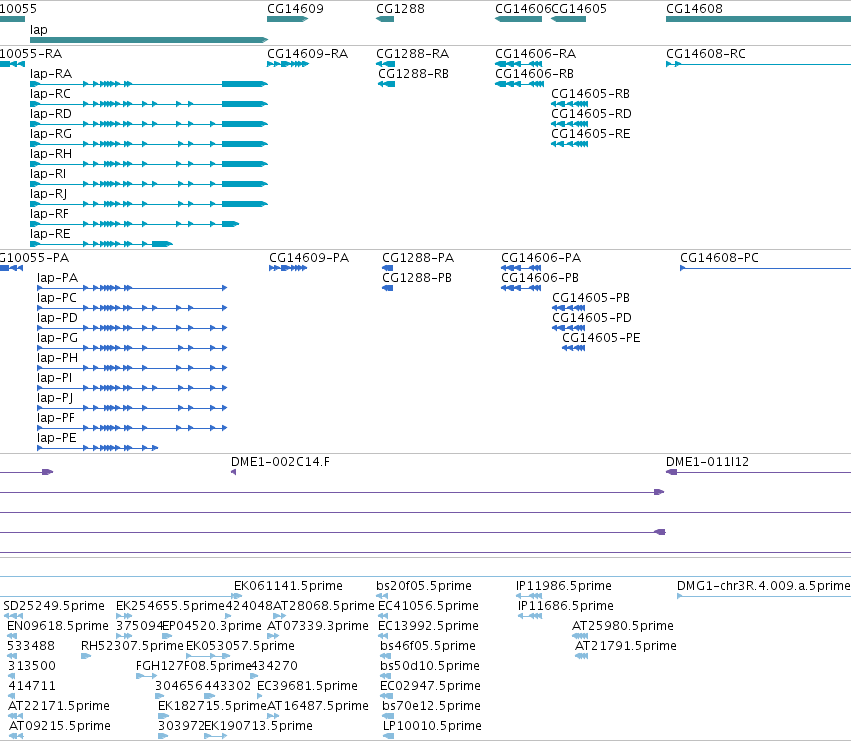The height and width of the screenshot is (741, 851).
Task: Select the DME1-011I12 feature label
Action: (x=707, y=462)
